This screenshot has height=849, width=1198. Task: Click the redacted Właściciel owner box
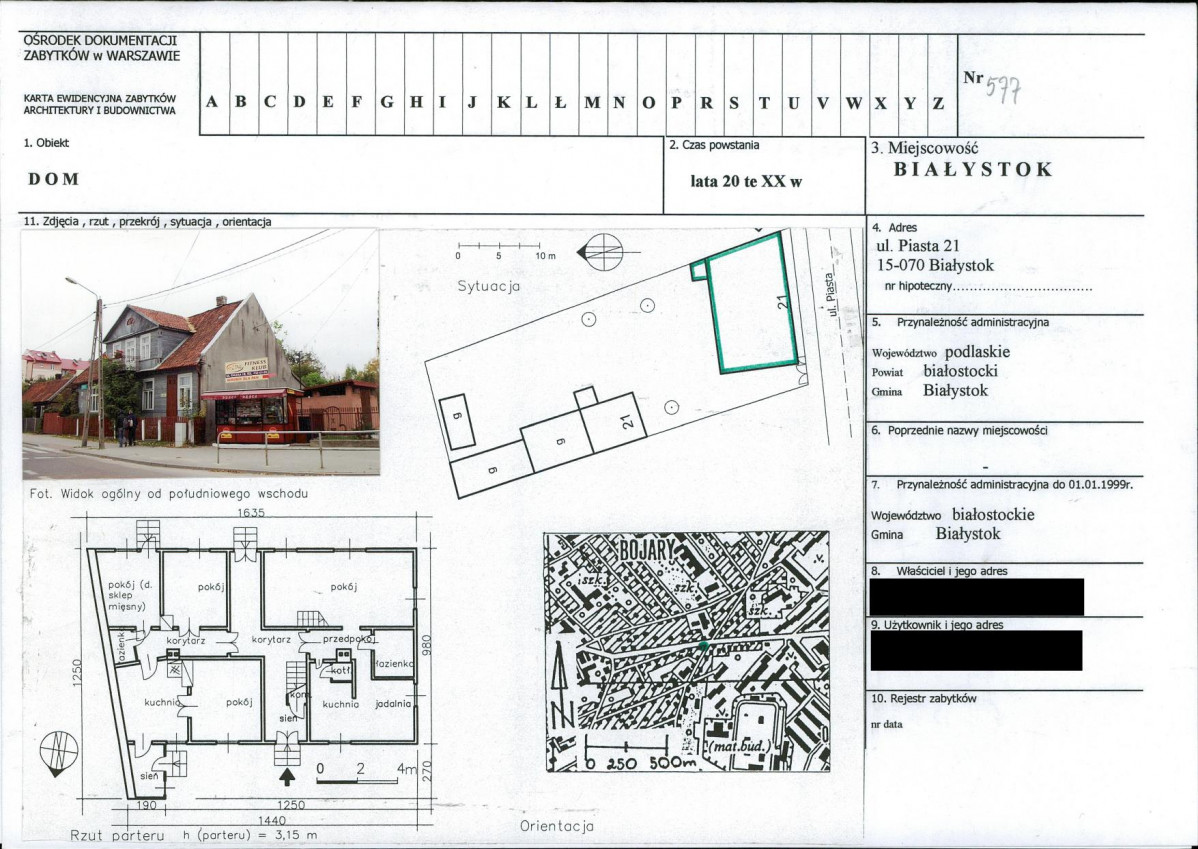pyautogui.click(x=976, y=597)
